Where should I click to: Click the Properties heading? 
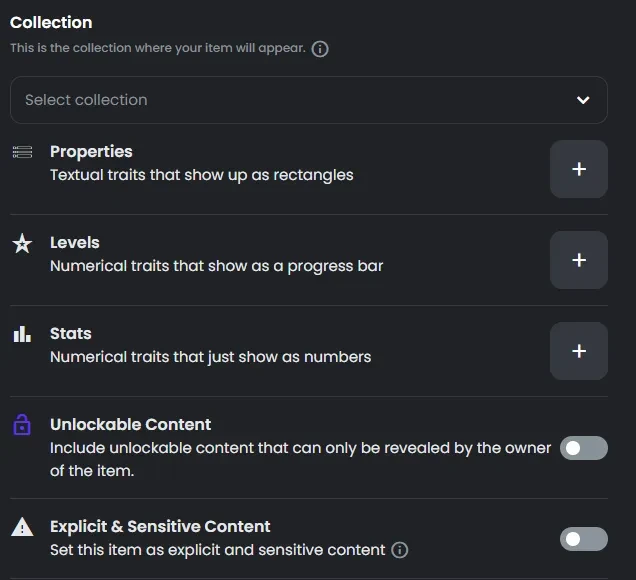coord(91,152)
